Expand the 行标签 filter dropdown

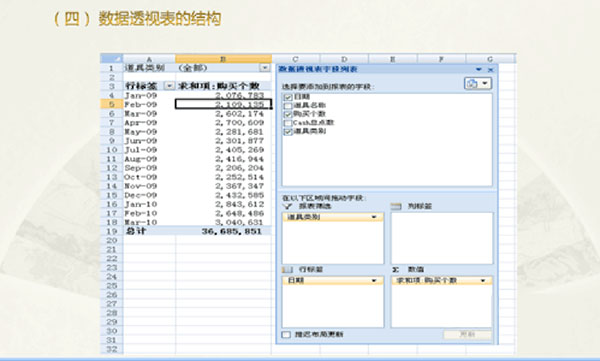click(169, 86)
